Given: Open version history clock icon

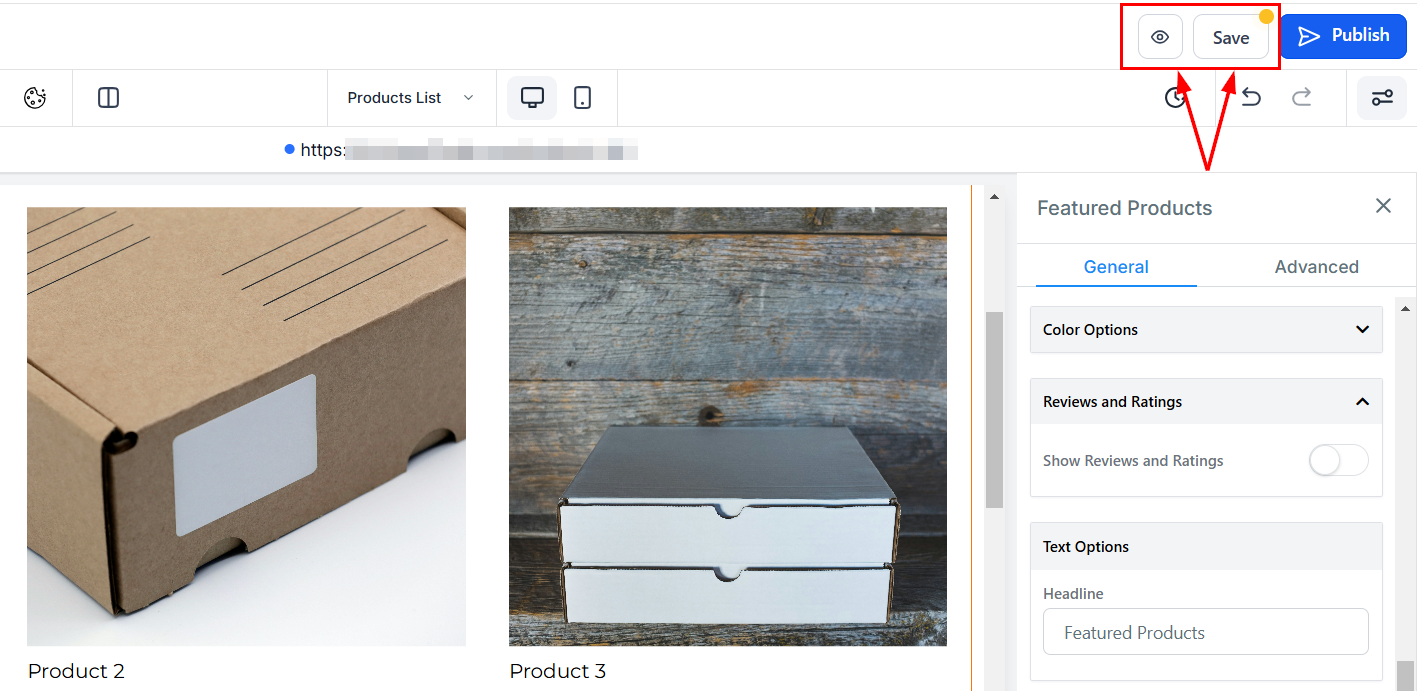Looking at the screenshot, I should [1176, 98].
